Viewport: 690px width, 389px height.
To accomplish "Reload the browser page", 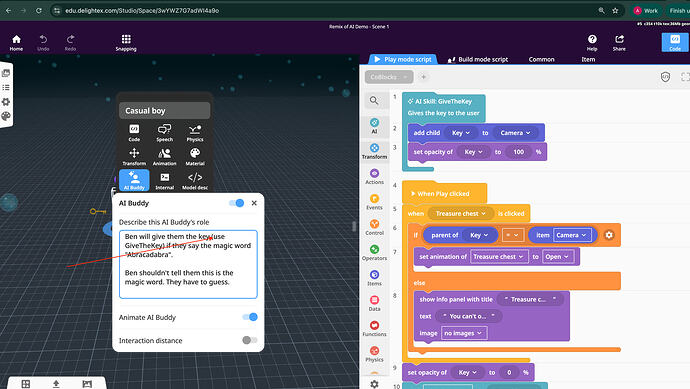I will coord(39,11).
